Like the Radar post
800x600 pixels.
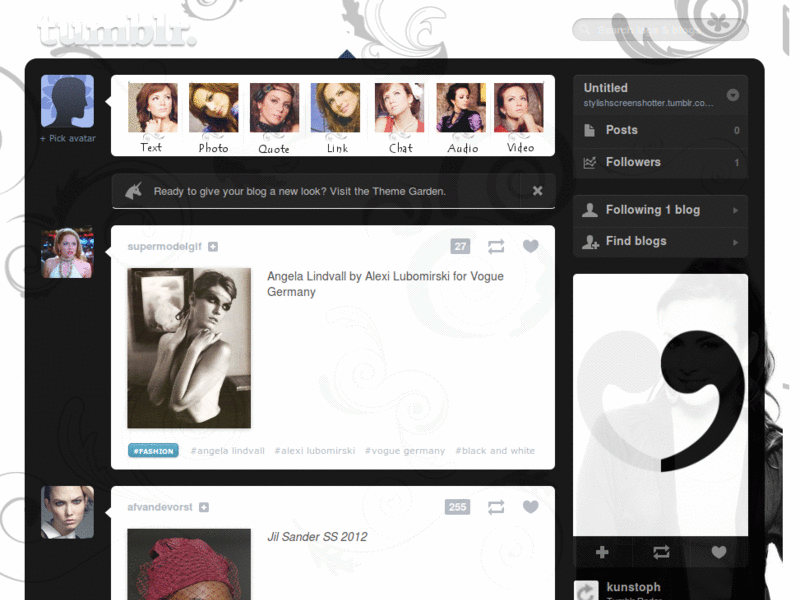click(x=719, y=552)
